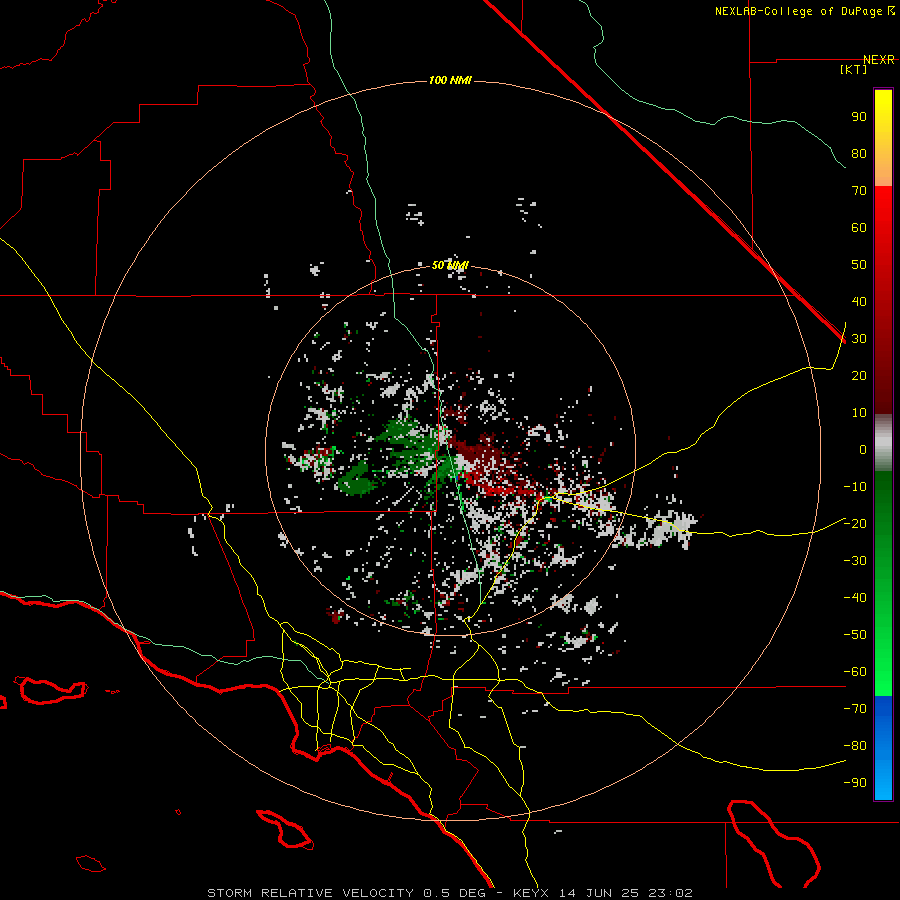Click the 50 value on velocity scale
Image resolution: width=900 pixels, height=900 pixels.
click(859, 265)
